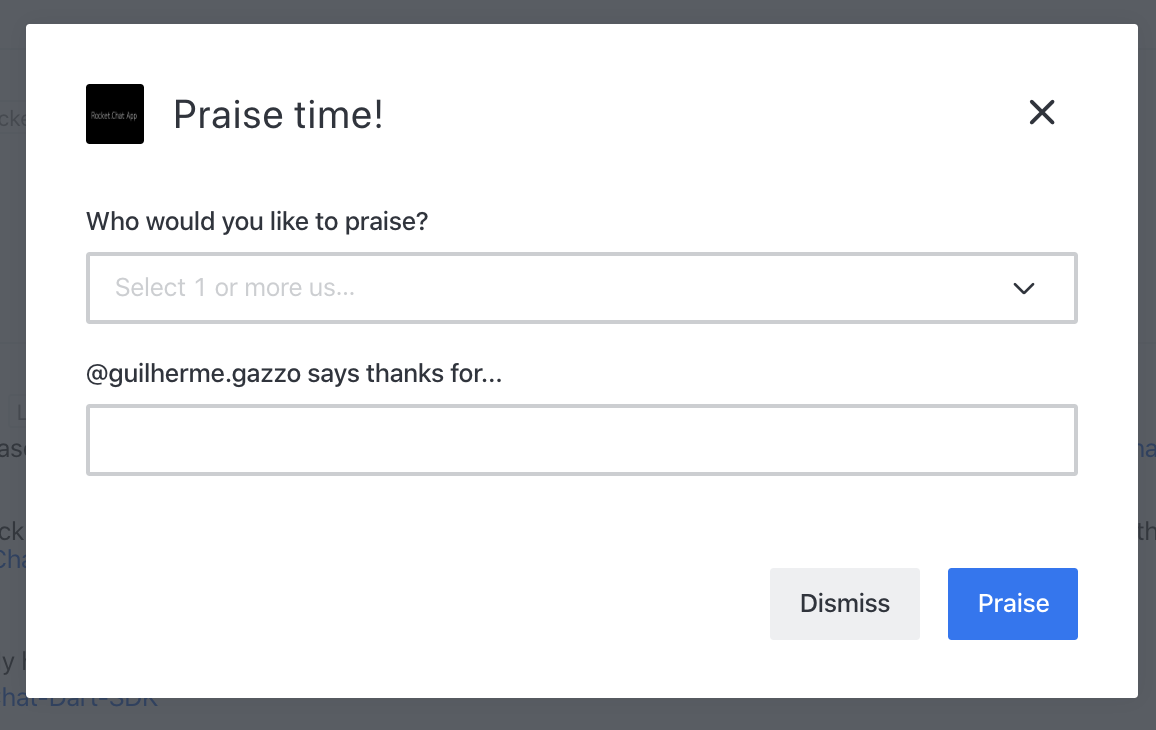1156x730 pixels.
Task: Click the placeholder text in user selector
Action: 236,288
